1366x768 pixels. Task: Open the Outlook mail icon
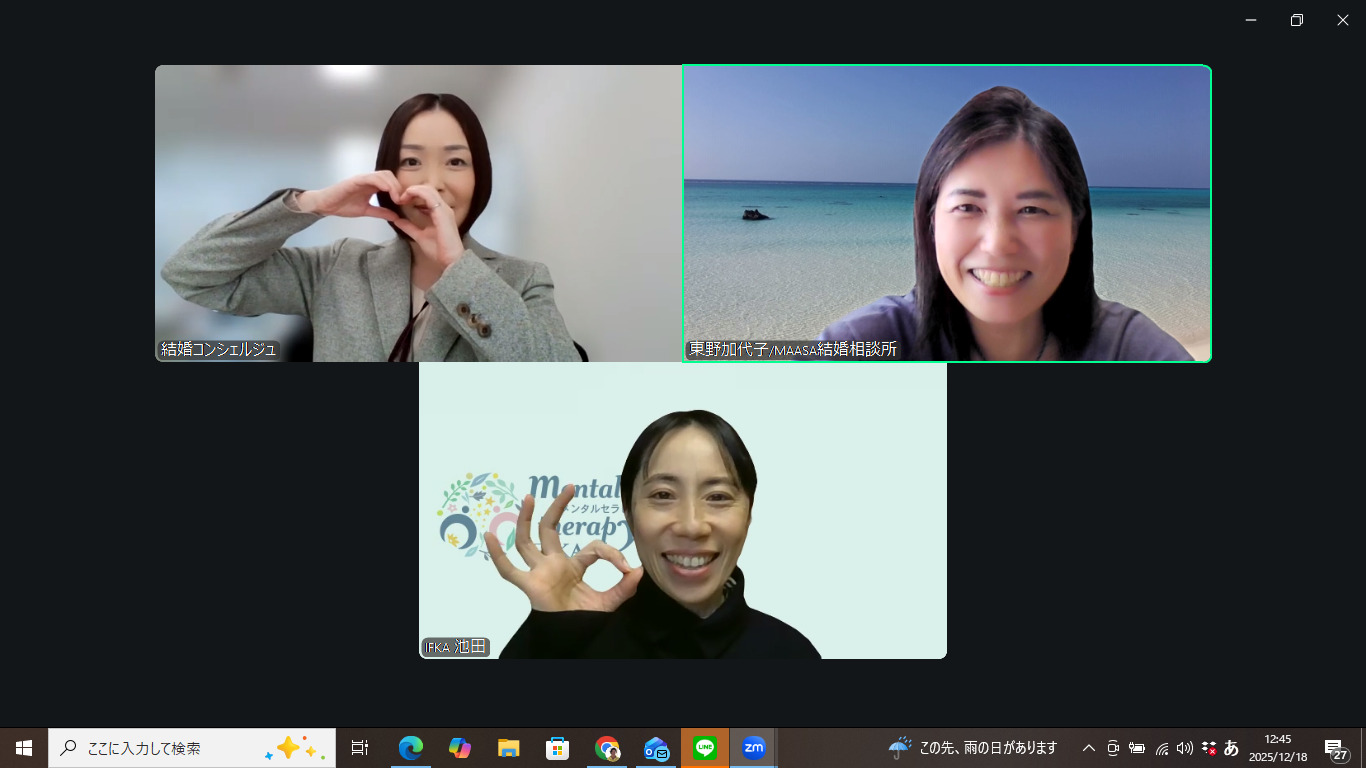656,748
